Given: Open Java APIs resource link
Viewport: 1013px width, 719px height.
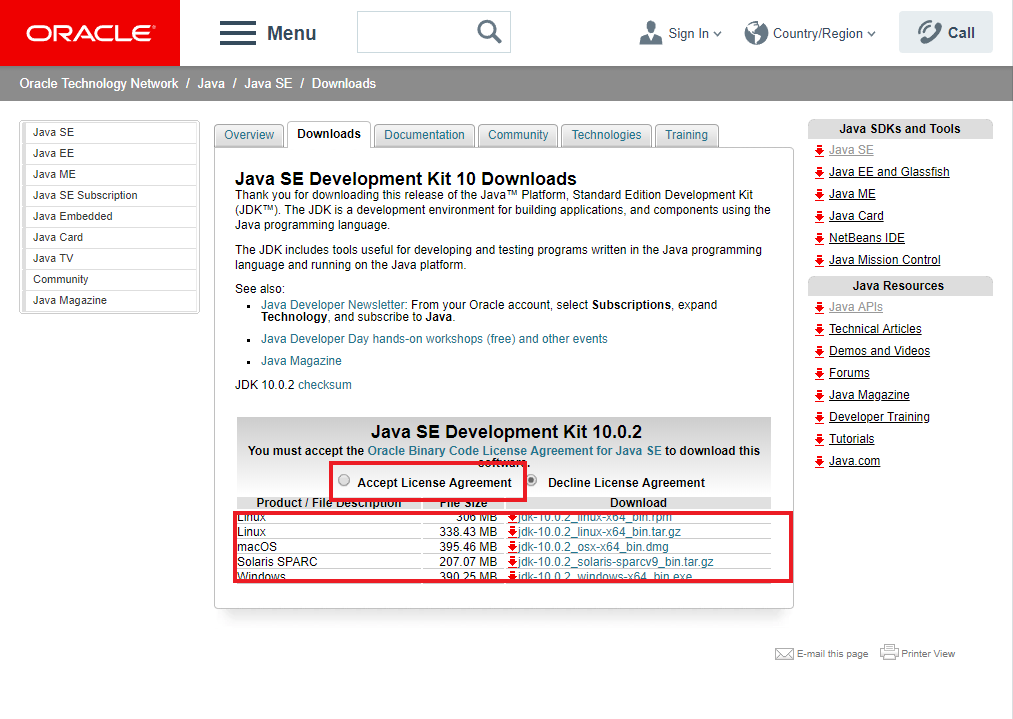Looking at the screenshot, I should (855, 307).
